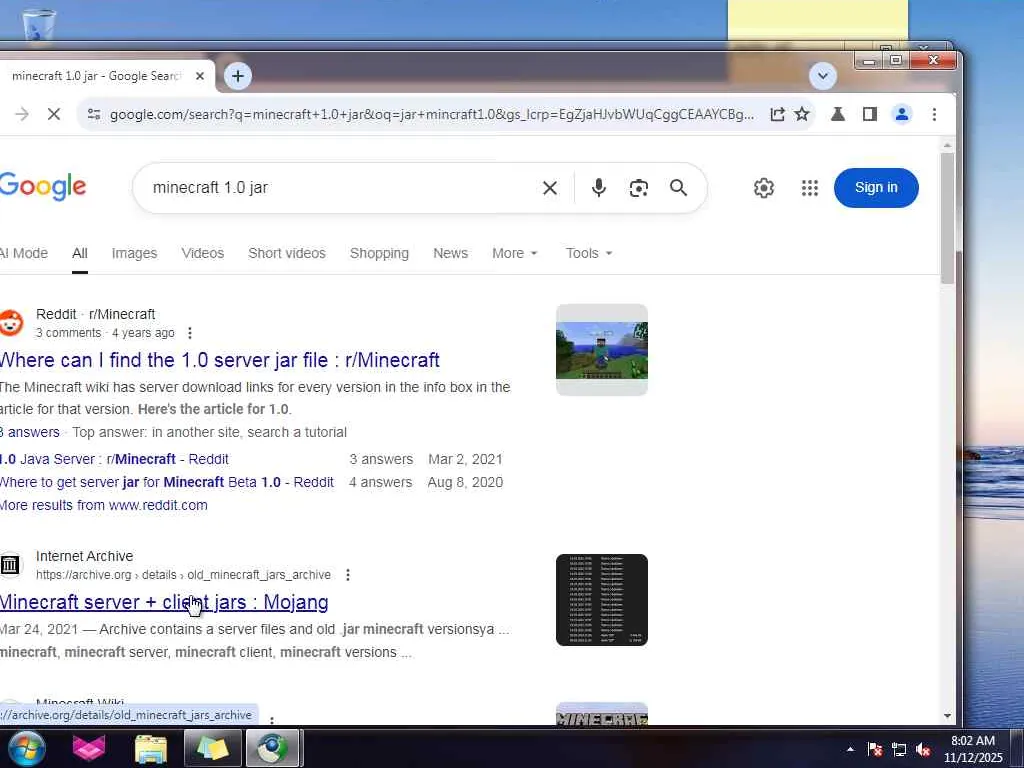The height and width of the screenshot is (768, 1024).
Task: Show hidden system tray icons
Action: click(x=850, y=749)
